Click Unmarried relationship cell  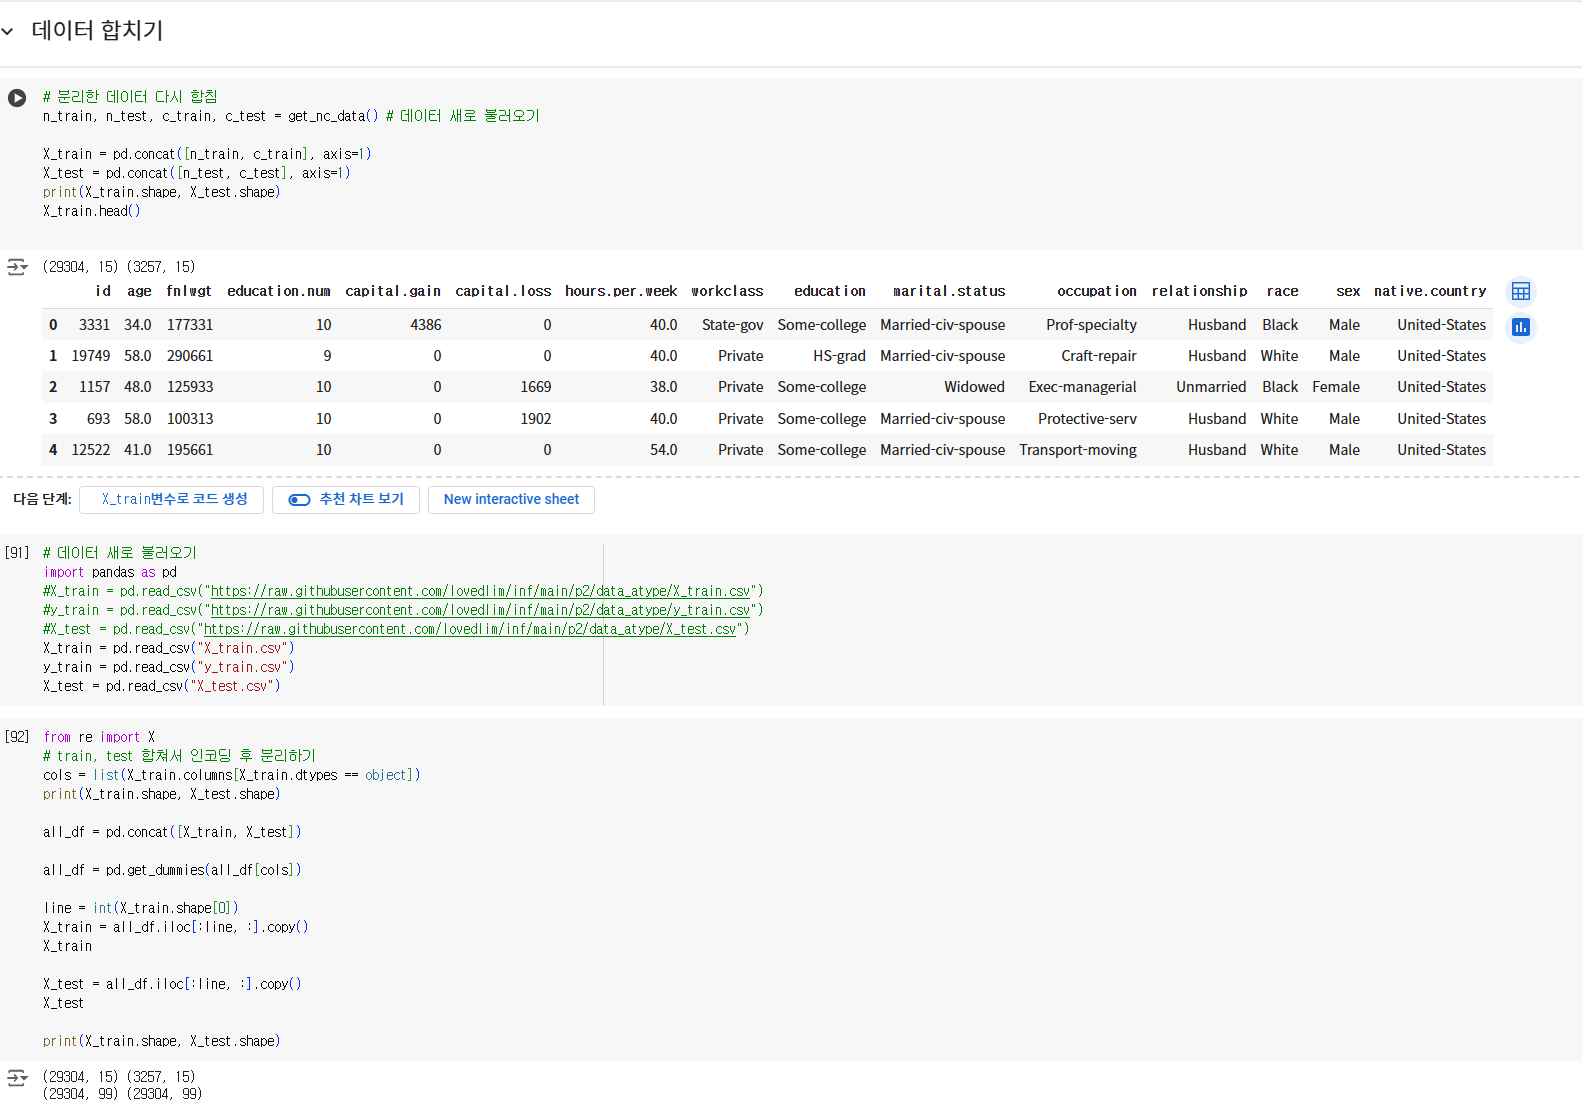(1211, 387)
